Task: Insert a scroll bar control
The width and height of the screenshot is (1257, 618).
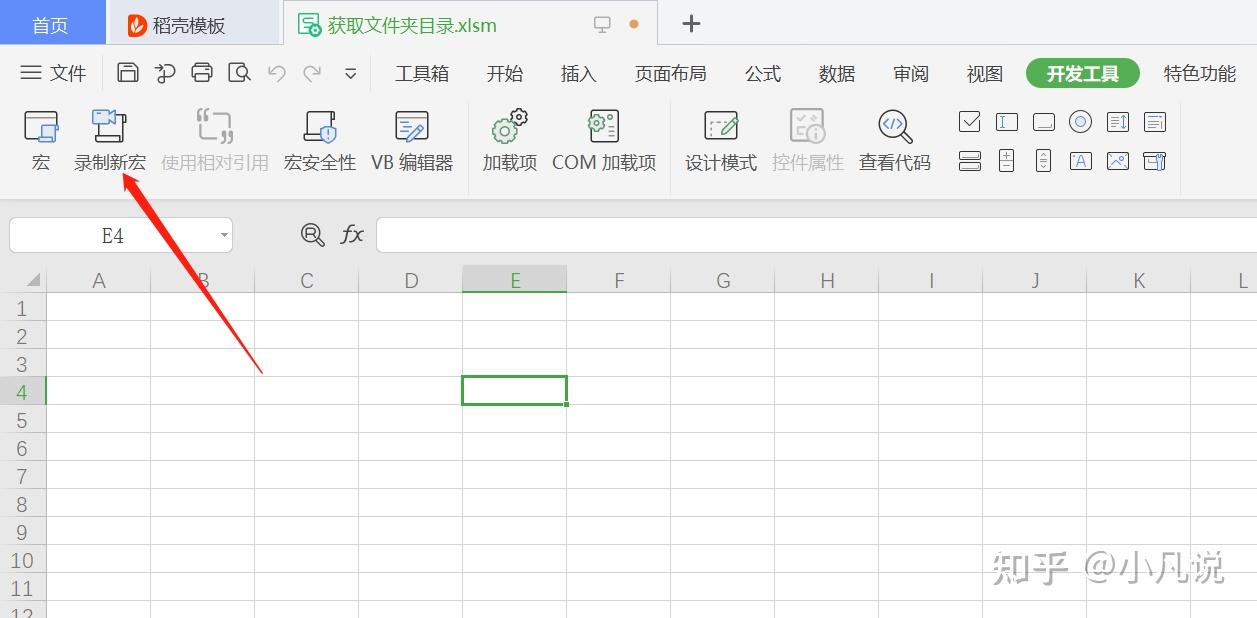Action: [x=1044, y=161]
